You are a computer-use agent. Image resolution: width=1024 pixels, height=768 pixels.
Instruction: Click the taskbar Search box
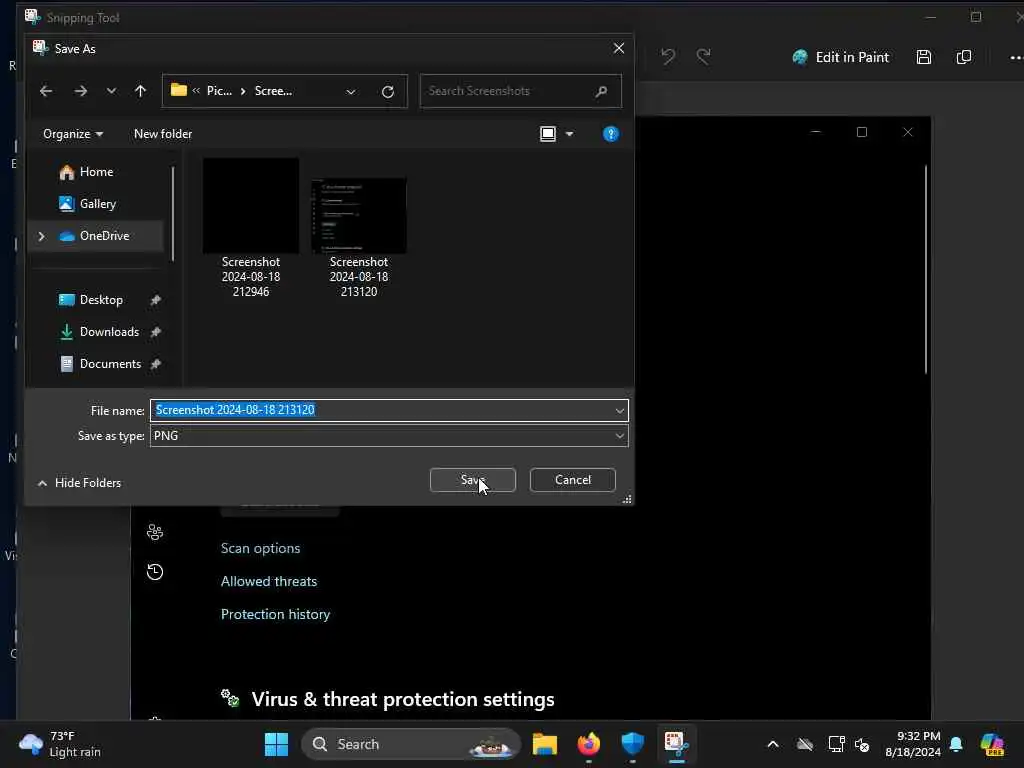(x=411, y=744)
